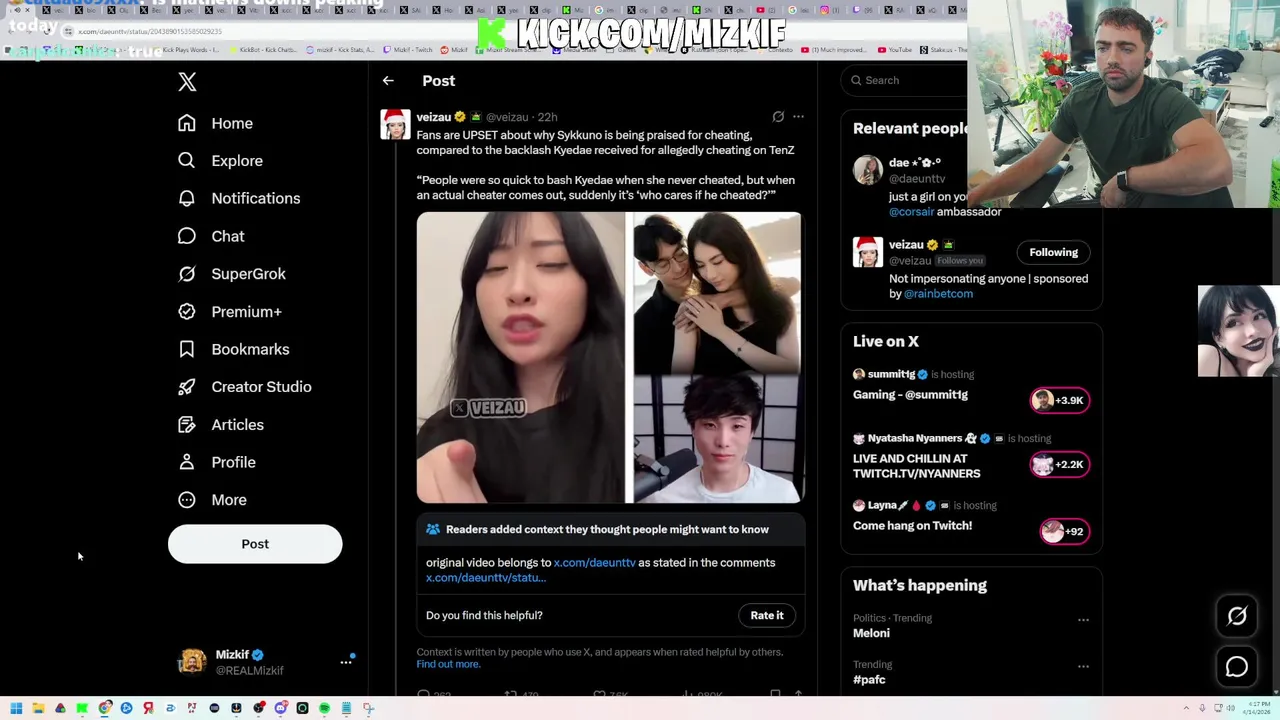Click the Rate it button

(767, 615)
